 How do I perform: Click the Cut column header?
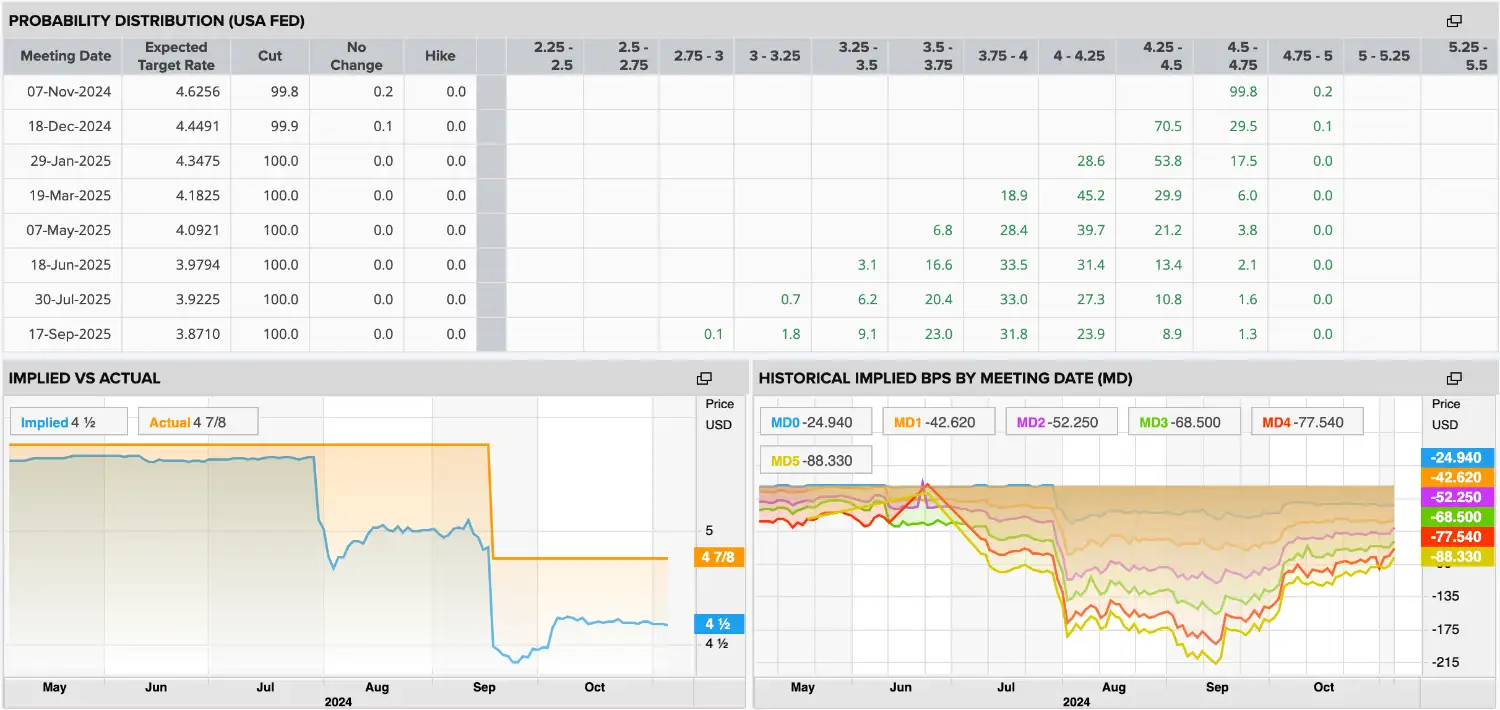click(270, 56)
